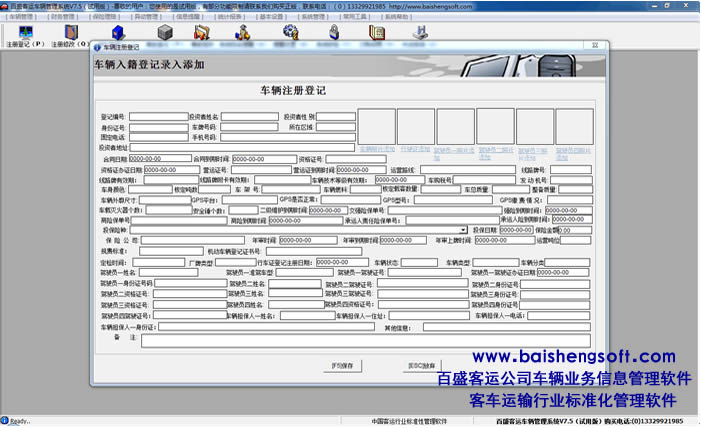This screenshot has height=428, width=701.
Task: Click the ESC放弃 cancel button
Action: tap(422, 366)
